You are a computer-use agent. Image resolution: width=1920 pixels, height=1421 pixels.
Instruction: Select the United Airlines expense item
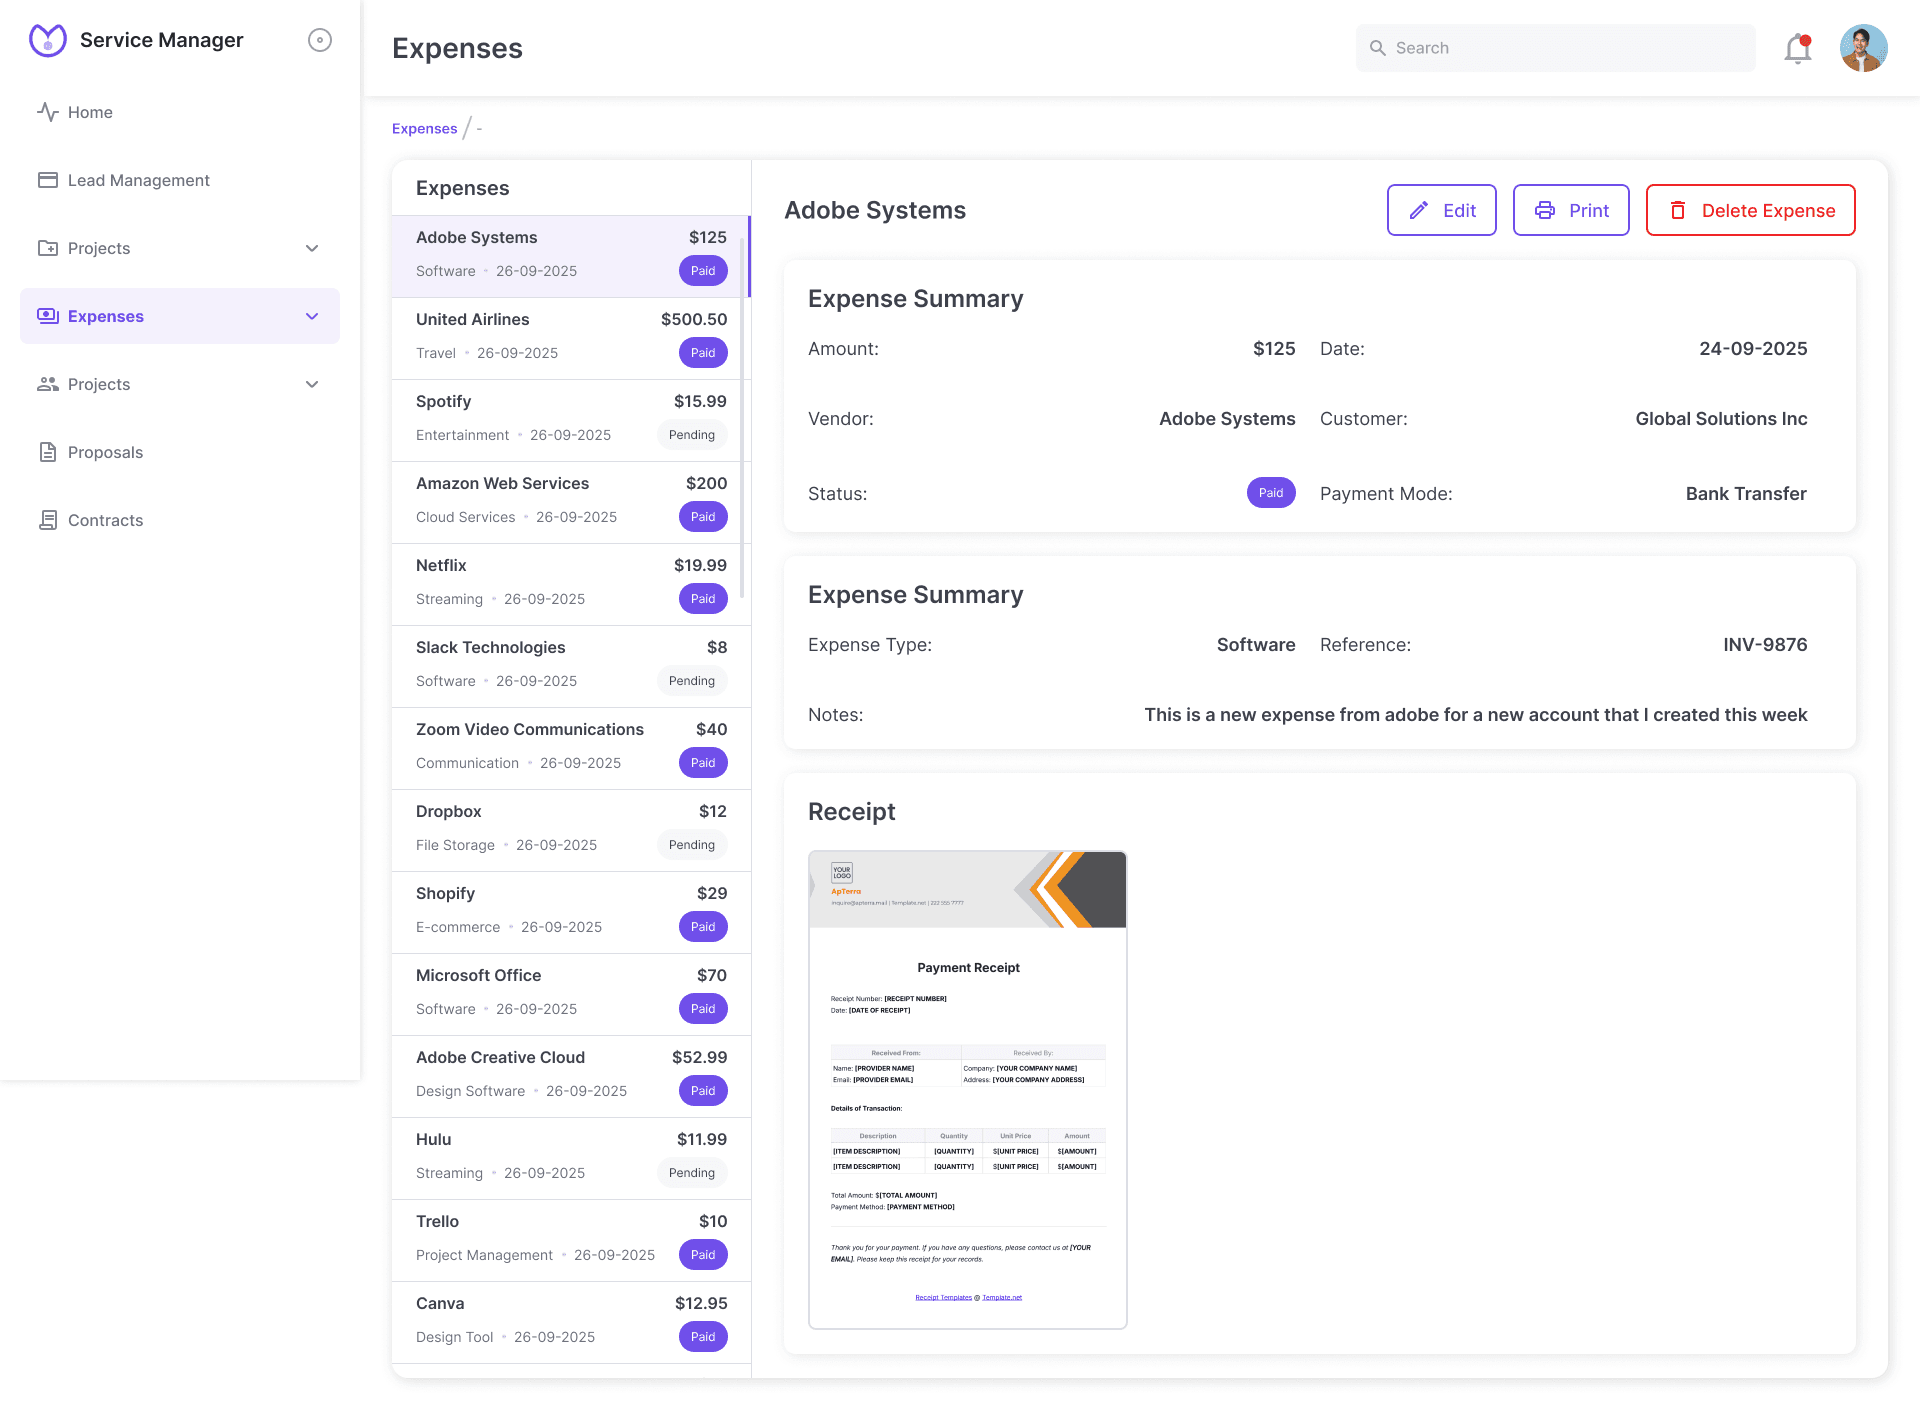click(570, 337)
